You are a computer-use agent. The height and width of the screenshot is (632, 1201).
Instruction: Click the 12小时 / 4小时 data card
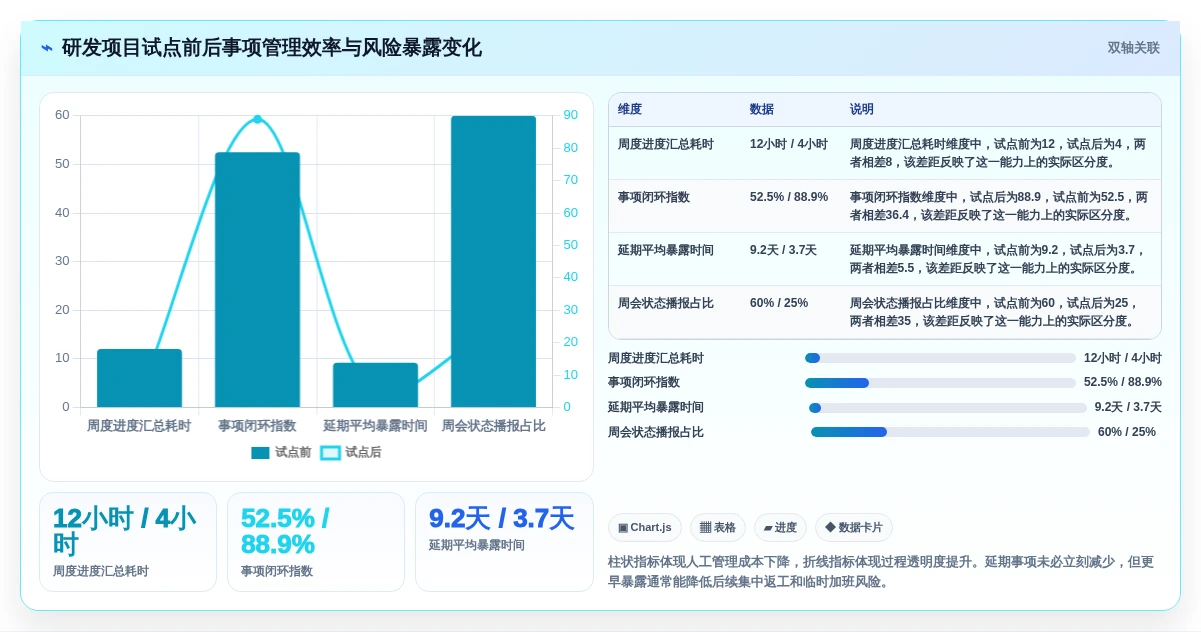(128, 542)
